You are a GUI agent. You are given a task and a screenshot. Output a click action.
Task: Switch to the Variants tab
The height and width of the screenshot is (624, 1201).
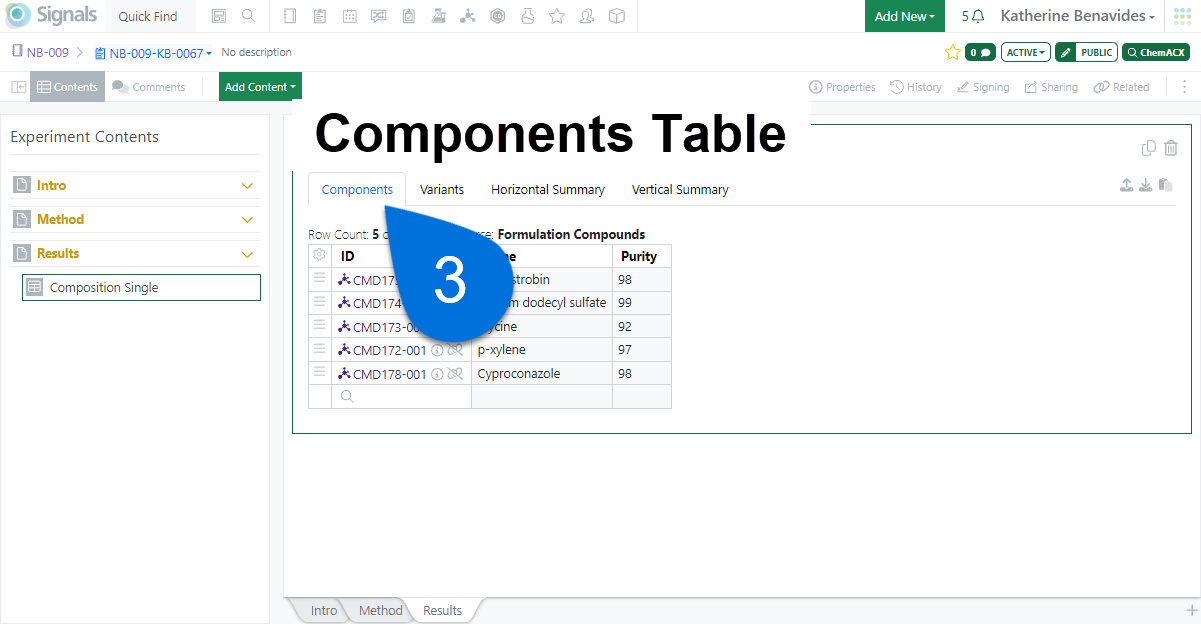click(x=441, y=189)
